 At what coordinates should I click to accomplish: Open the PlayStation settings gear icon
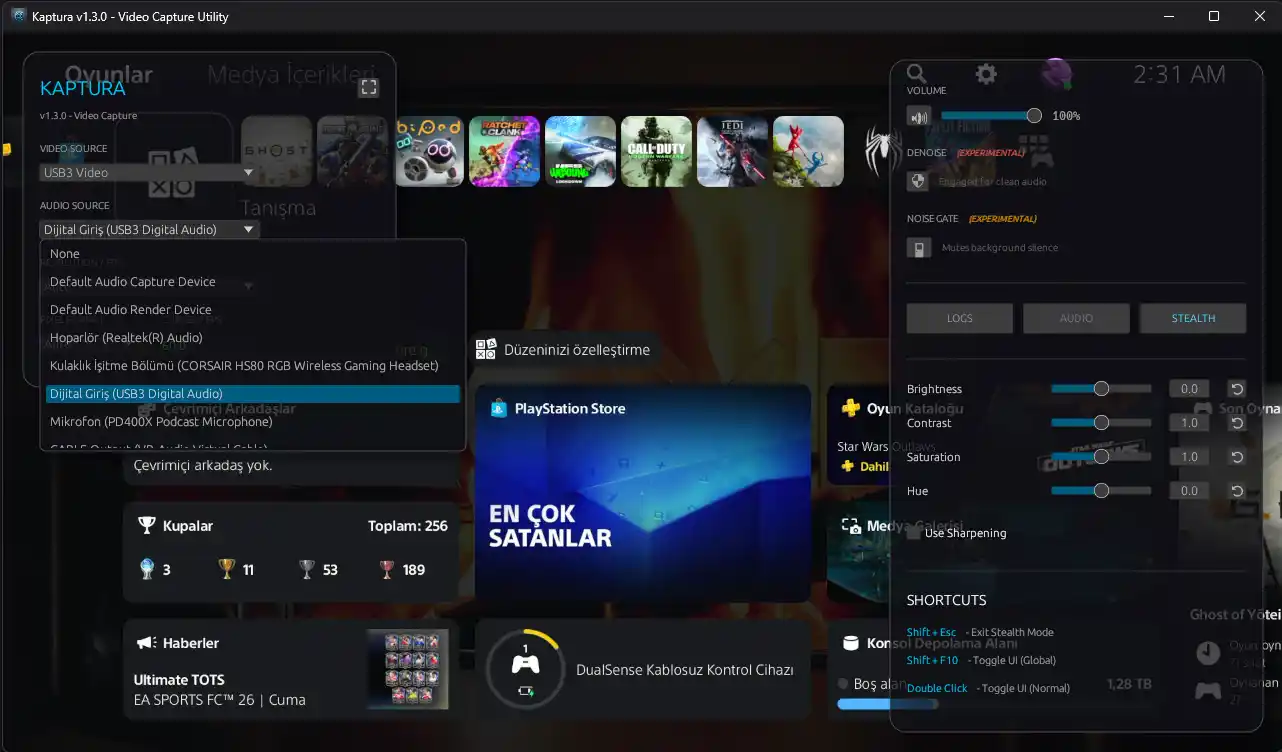click(x=986, y=73)
